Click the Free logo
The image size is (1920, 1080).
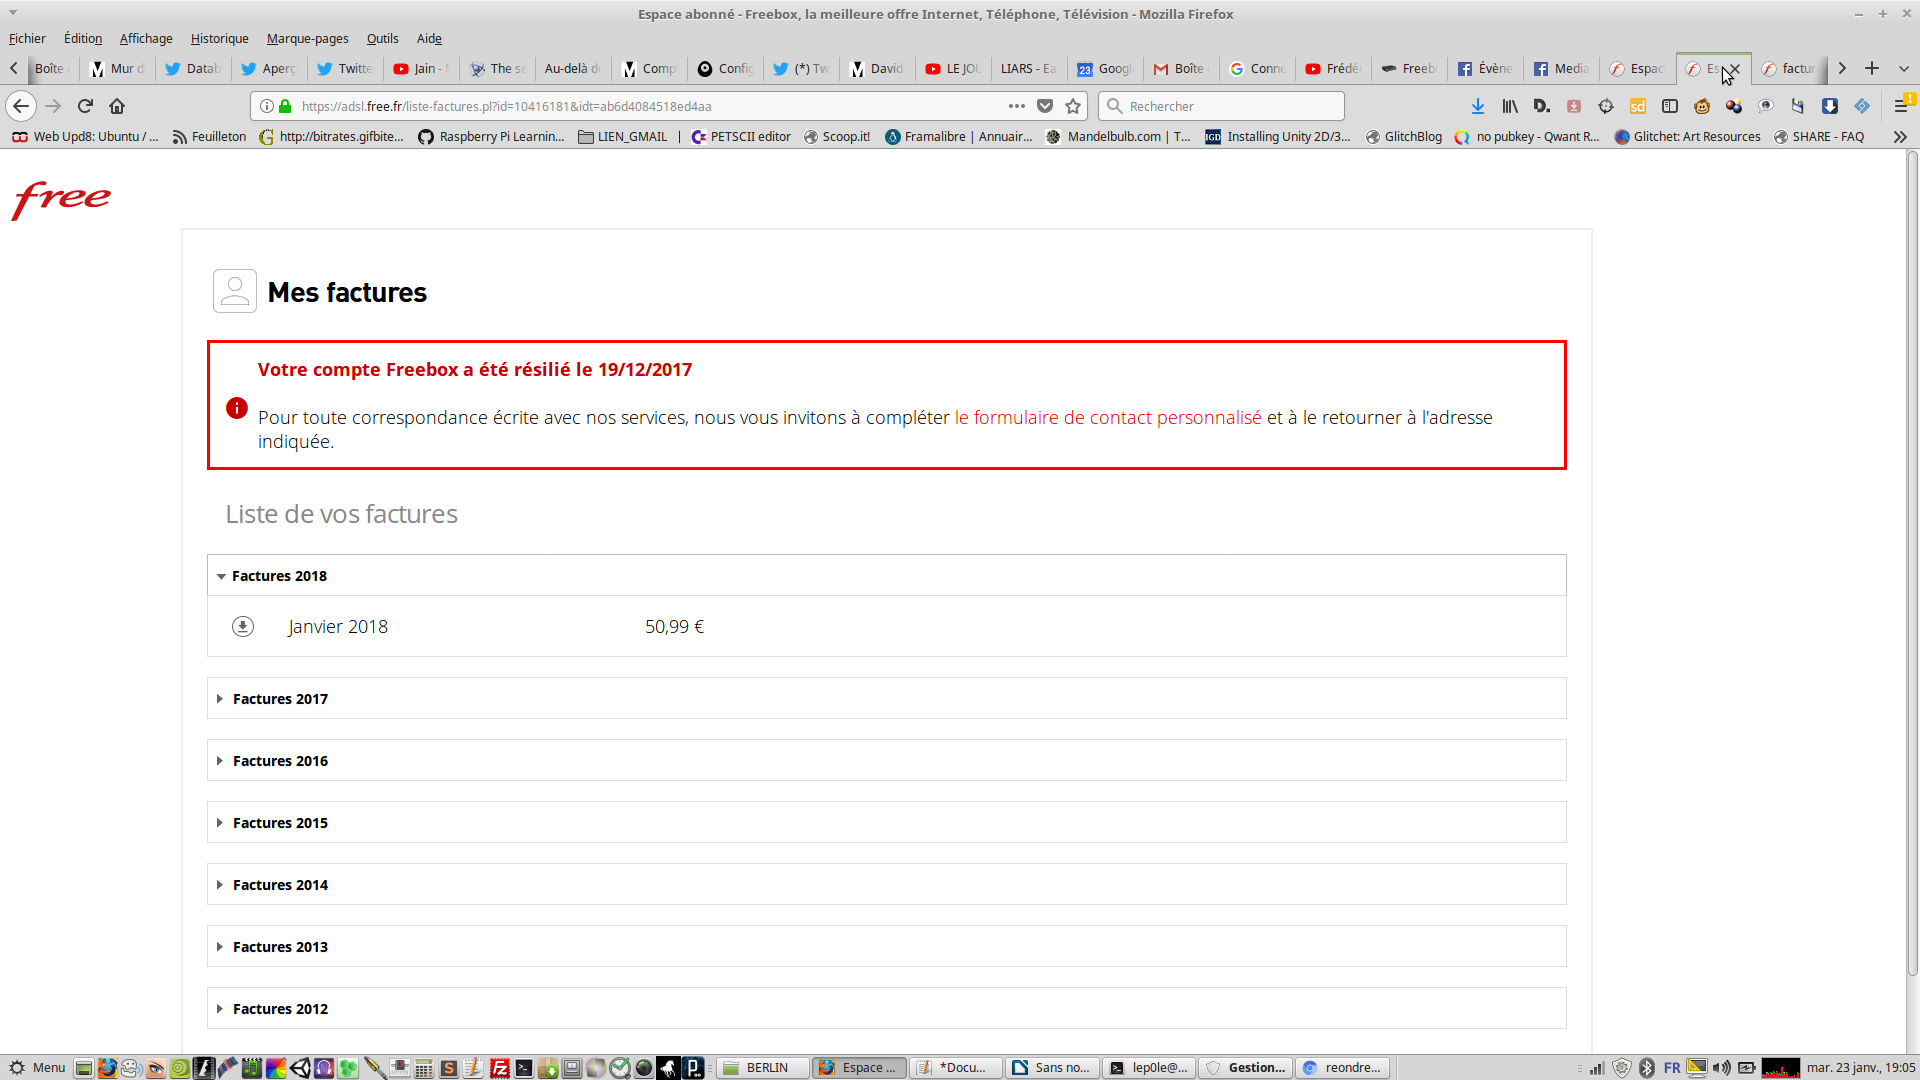[61, 199]
